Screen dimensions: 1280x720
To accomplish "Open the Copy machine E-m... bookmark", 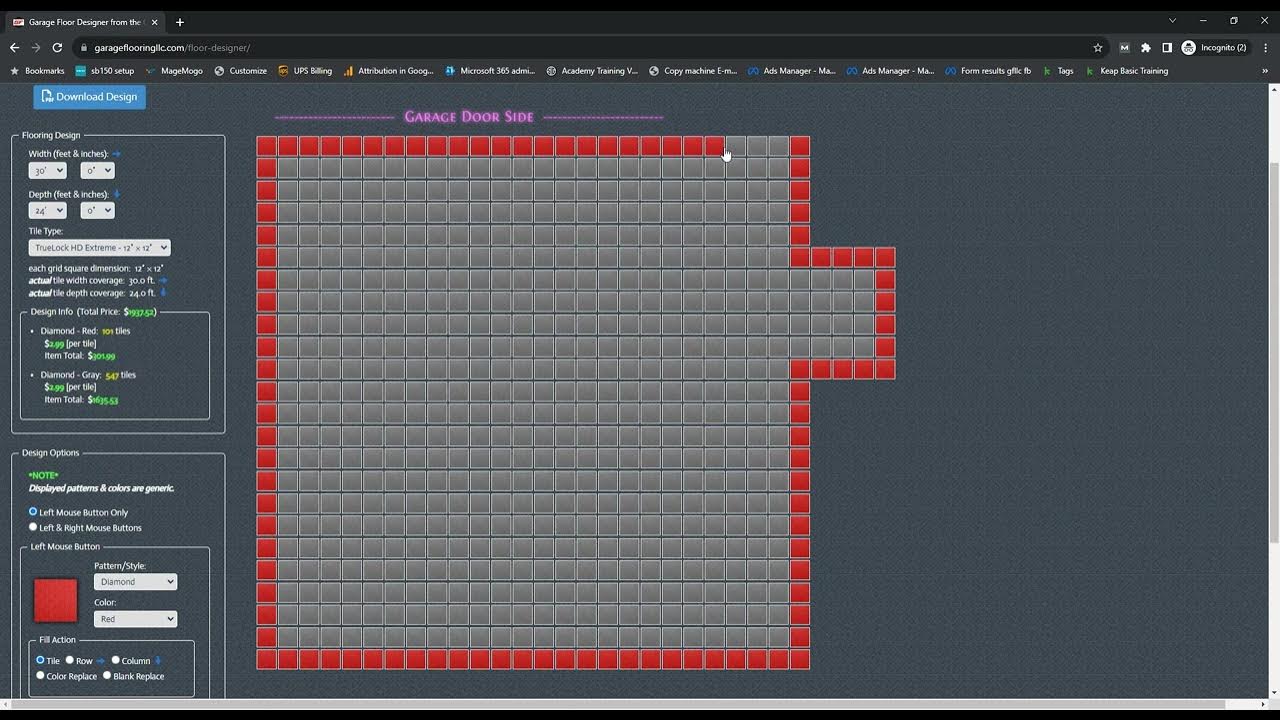I will tap(693, 71).
